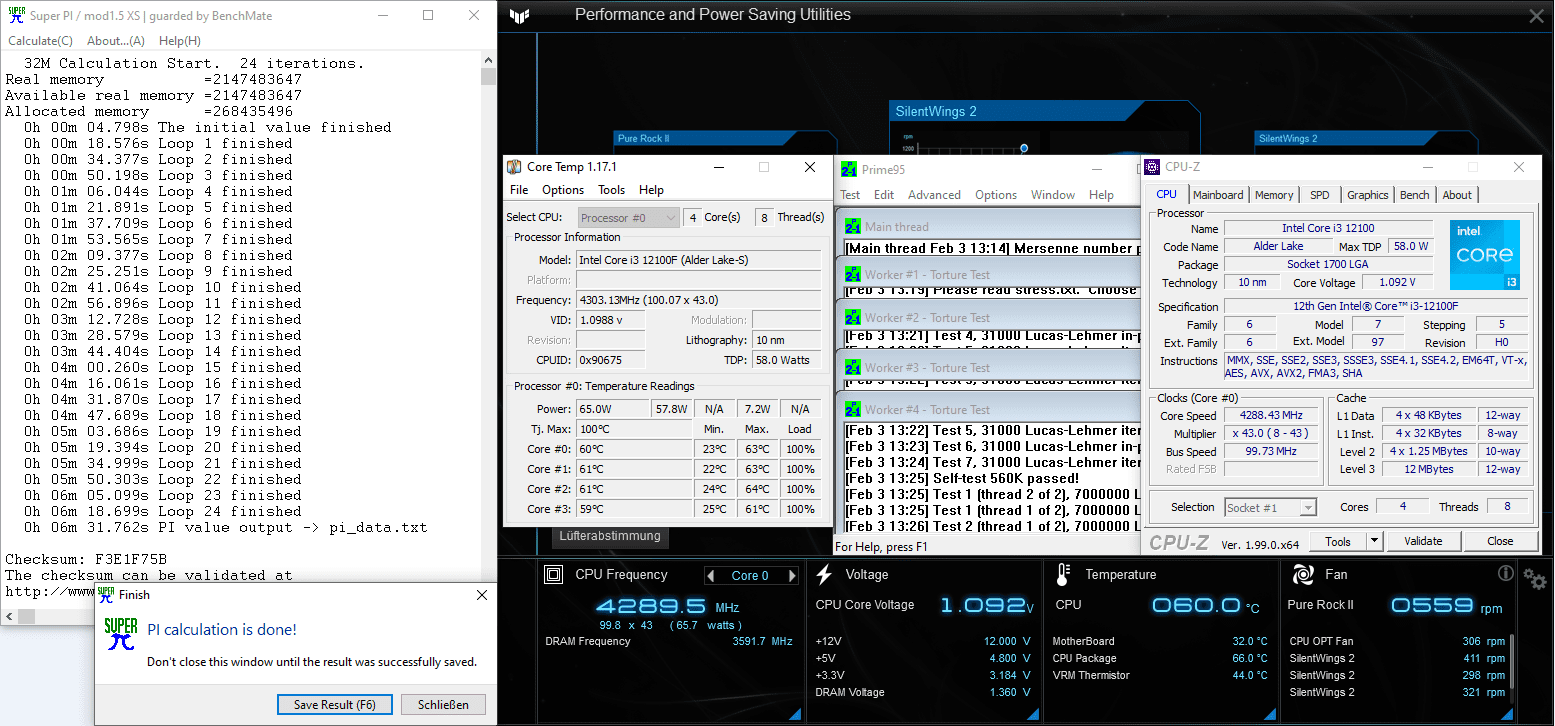Screen dimensions: 1555x726
Task: Expand the CPU Frequency panel corner triangle
Action: [795, 713]
